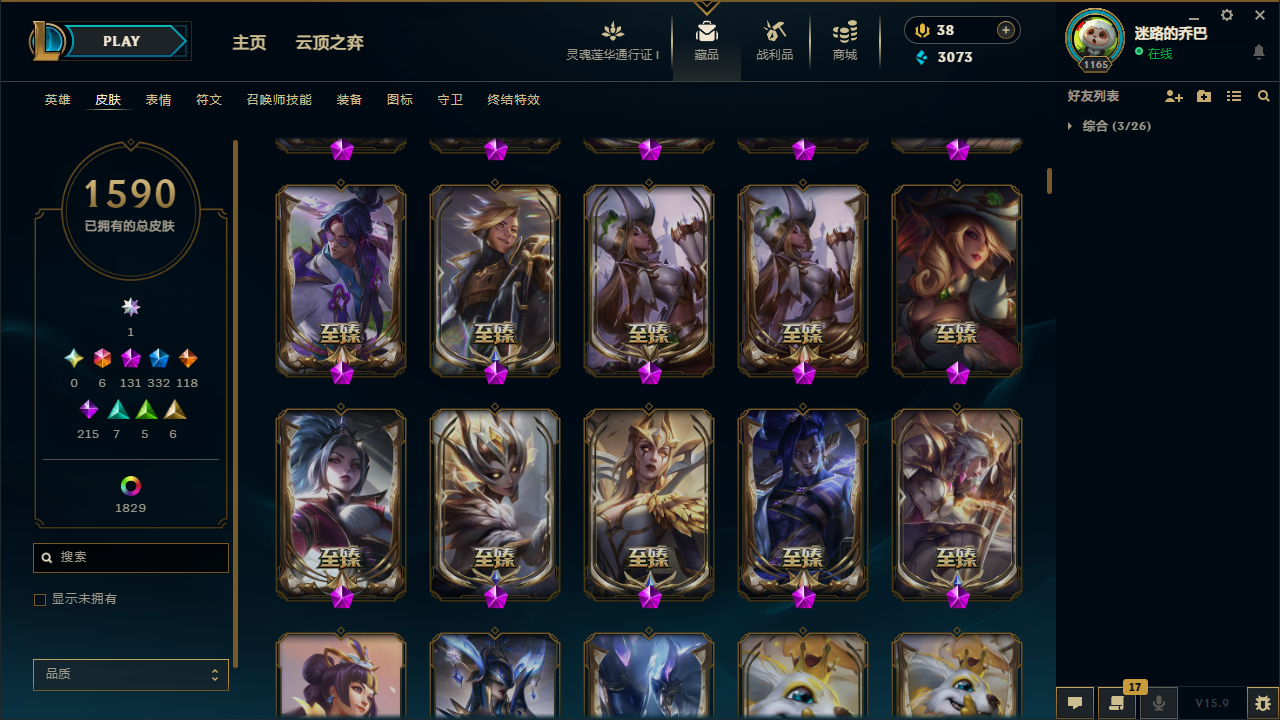Go to the 云顶之弈 page
Screen dimensions: 1280x720
(x=329, y=42)
